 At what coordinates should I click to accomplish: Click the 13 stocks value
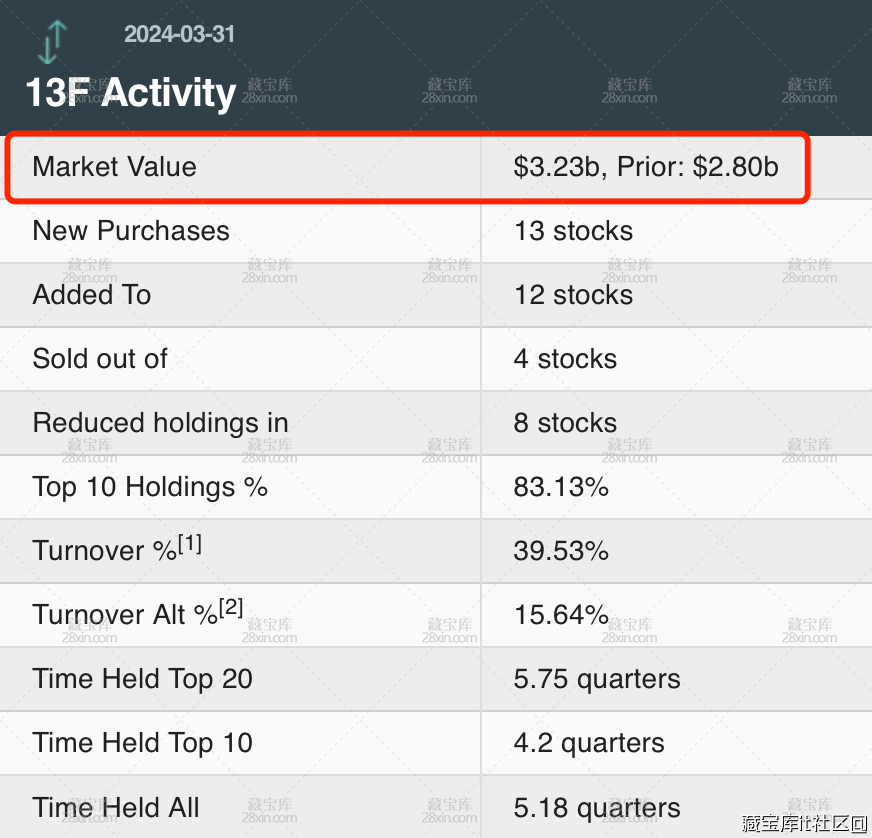coord(573,231)
